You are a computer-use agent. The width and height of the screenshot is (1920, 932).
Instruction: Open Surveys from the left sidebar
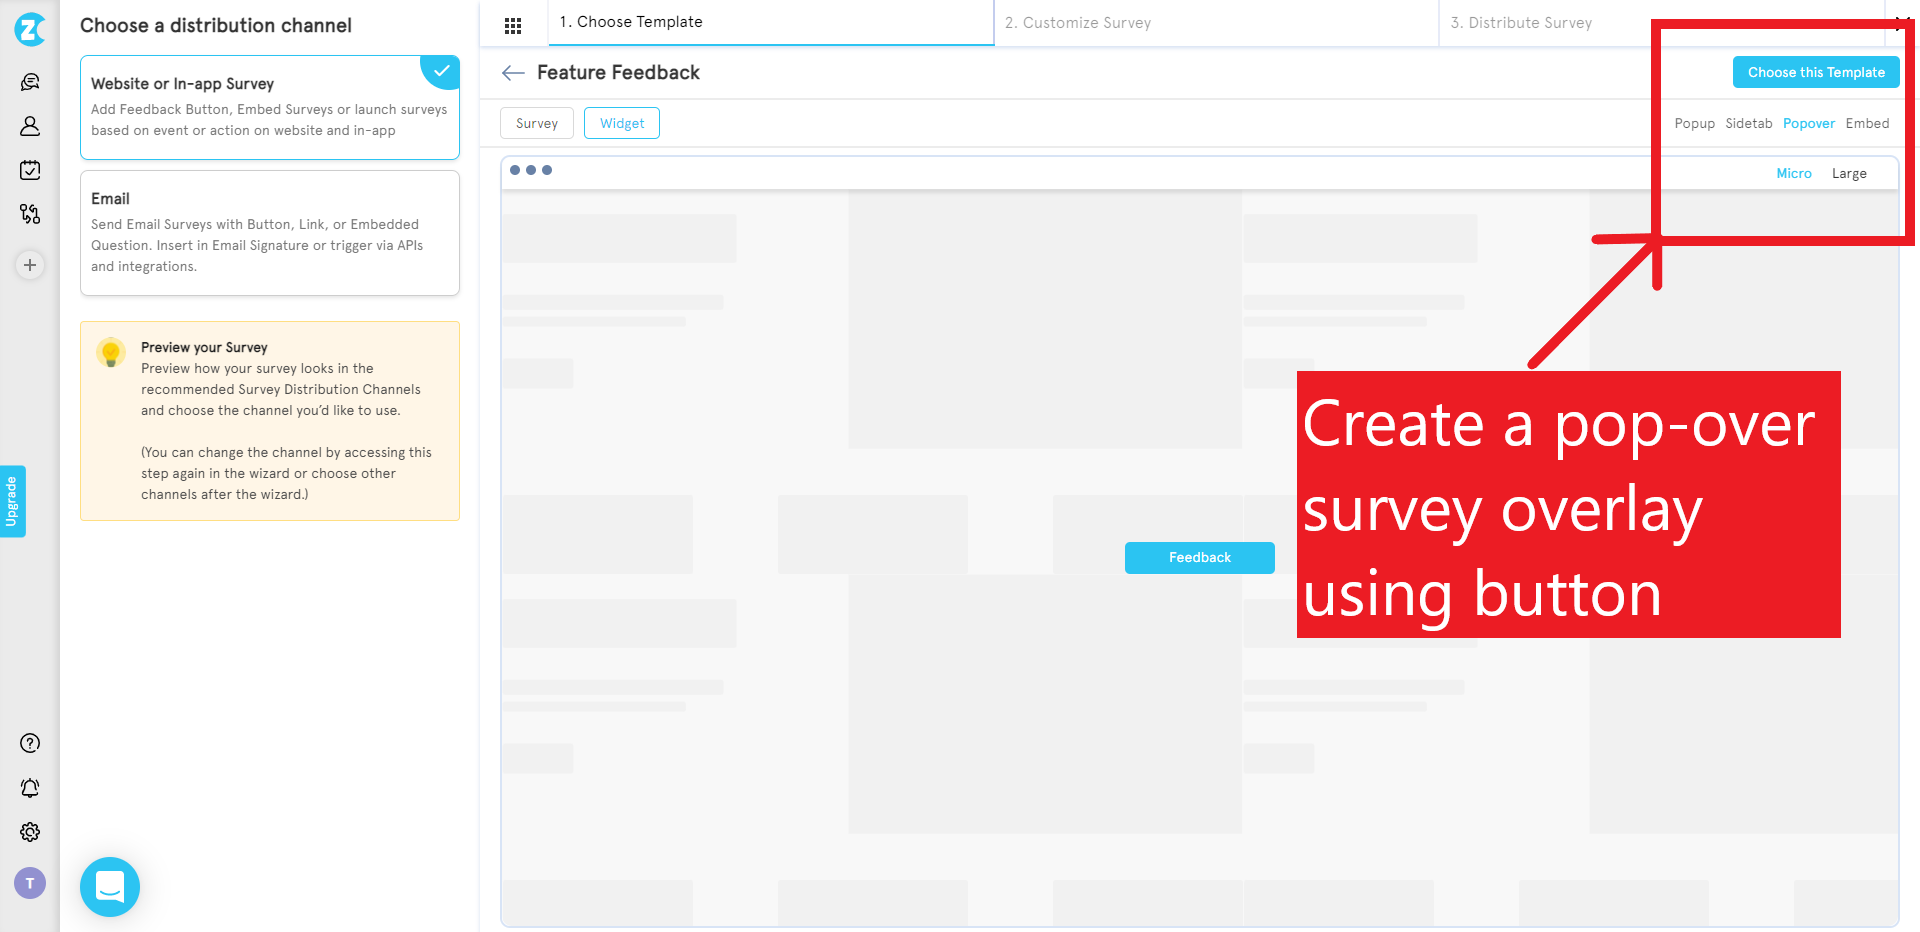point(29,81)
